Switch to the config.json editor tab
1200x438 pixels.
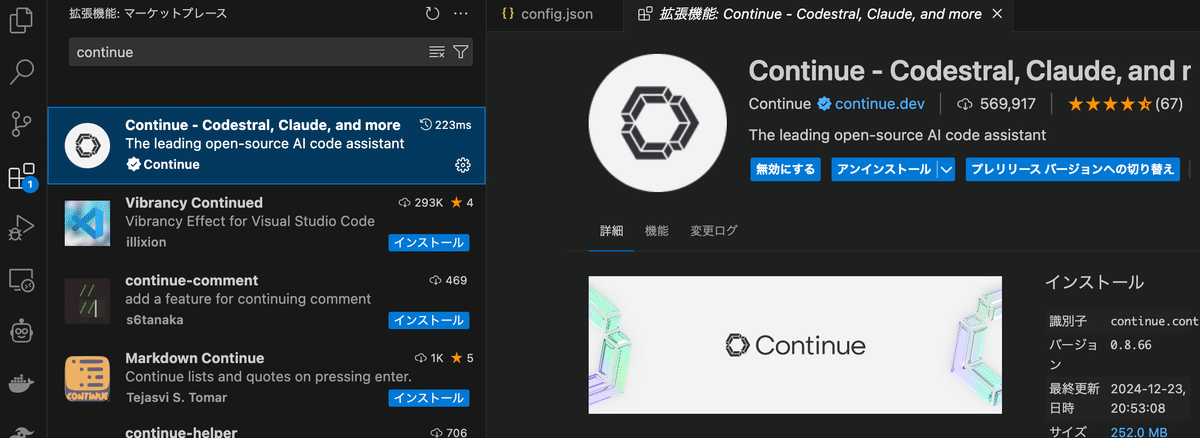coord(556,14)
